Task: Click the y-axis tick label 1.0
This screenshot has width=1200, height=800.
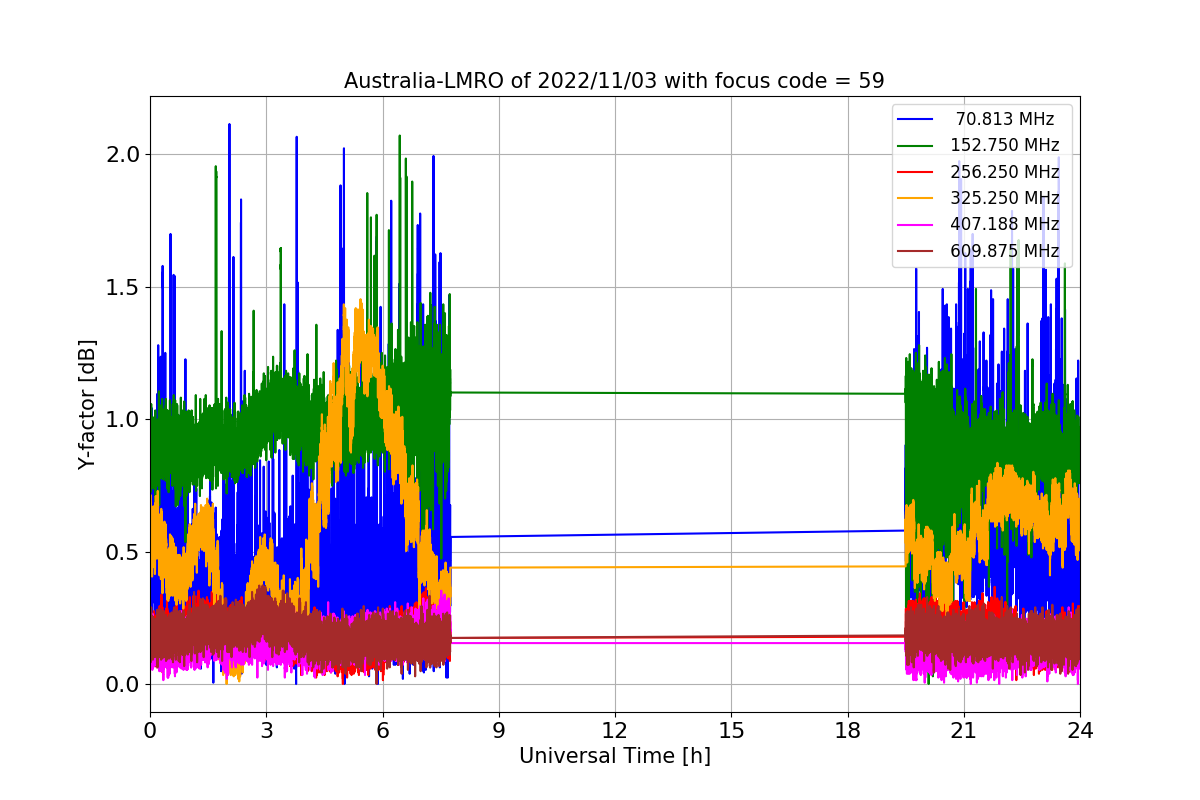Action: coord(125,420)
